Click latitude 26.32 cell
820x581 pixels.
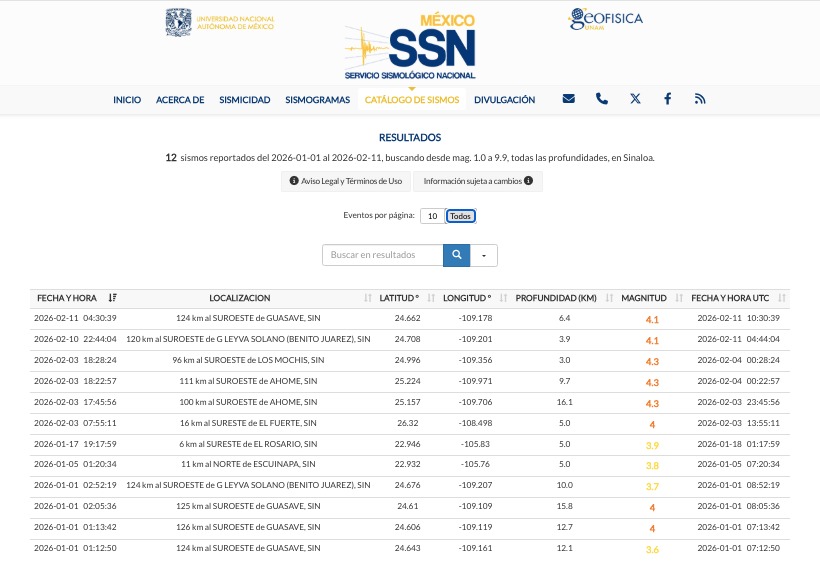tap(407, 423)
